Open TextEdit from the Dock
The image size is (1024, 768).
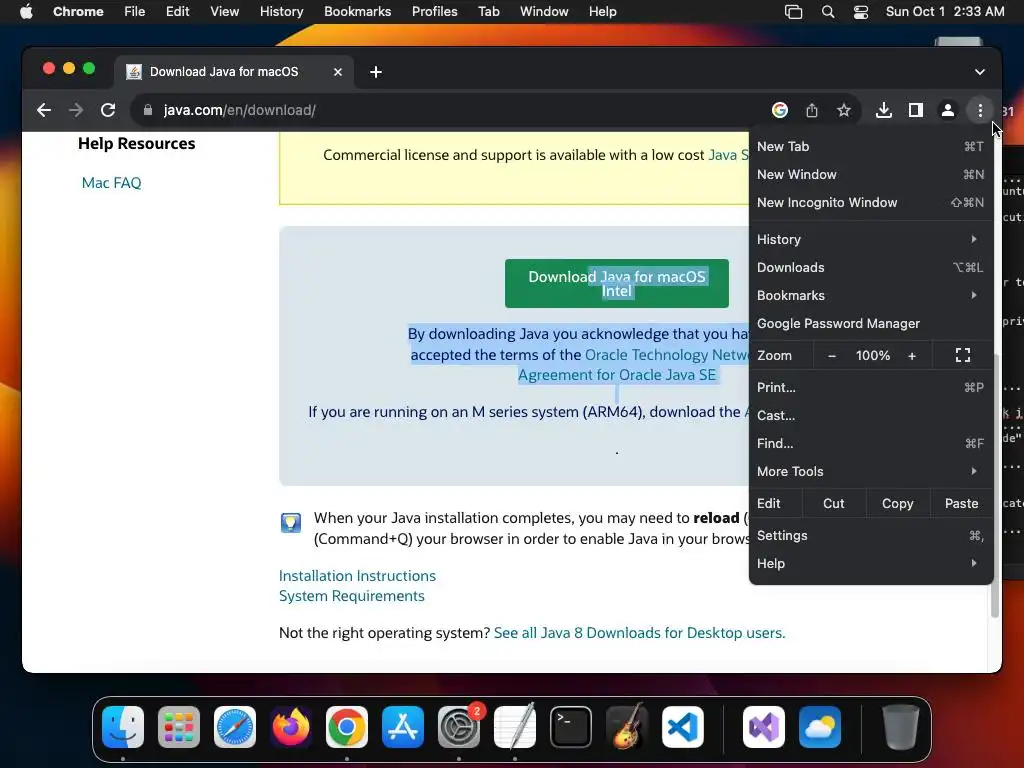click(x=515, y=727)
